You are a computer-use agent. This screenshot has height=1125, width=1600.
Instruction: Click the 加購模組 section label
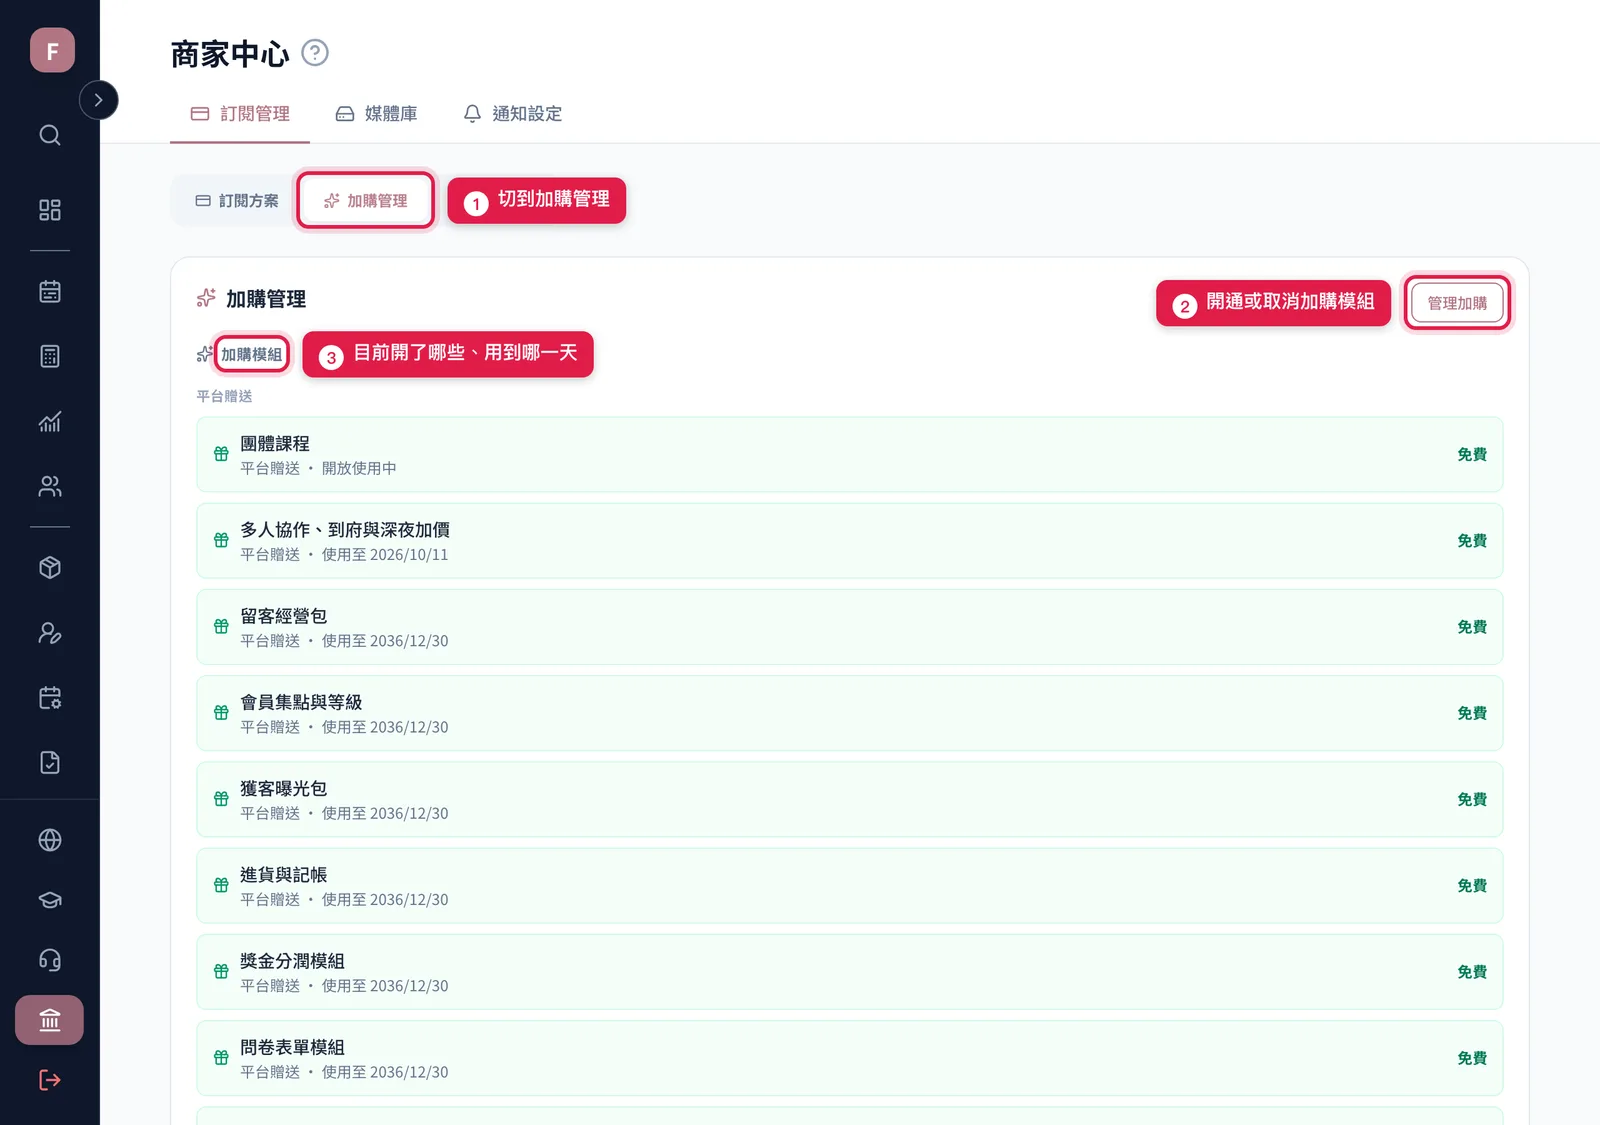pos(251,355)
